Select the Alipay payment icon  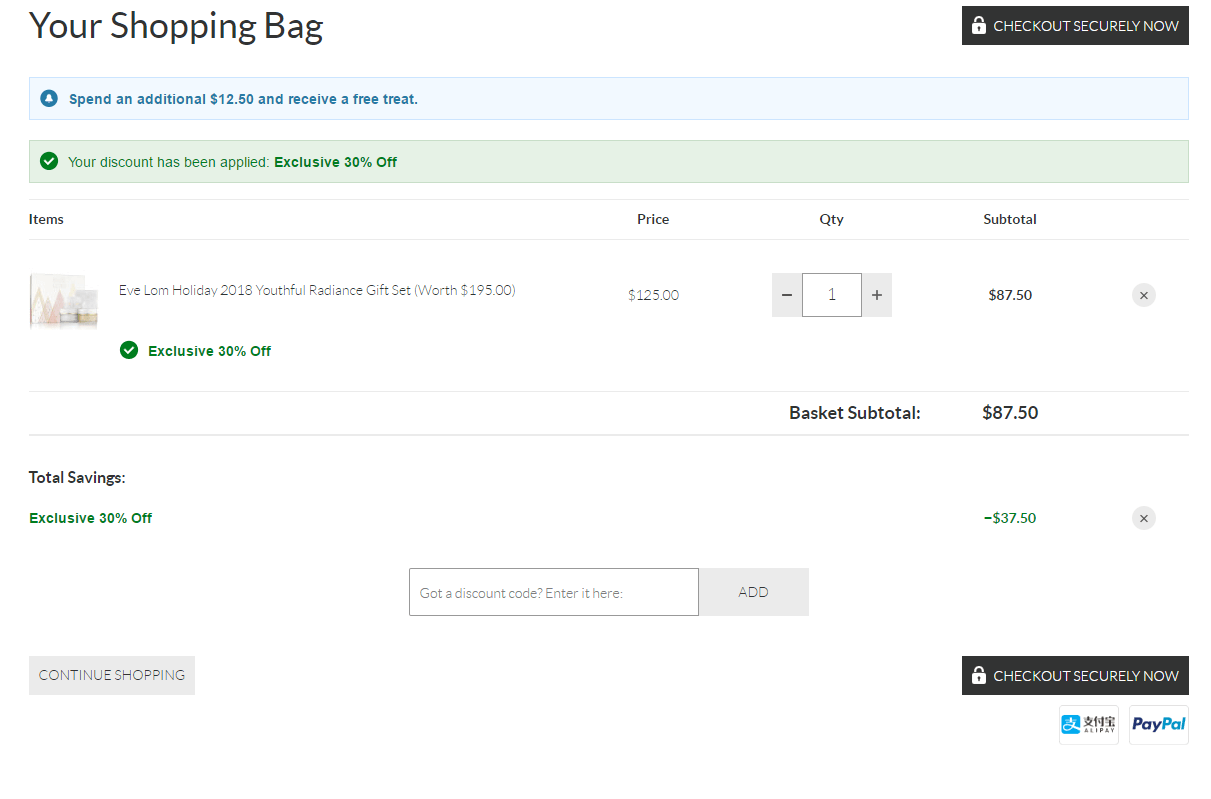[1089, 725]
